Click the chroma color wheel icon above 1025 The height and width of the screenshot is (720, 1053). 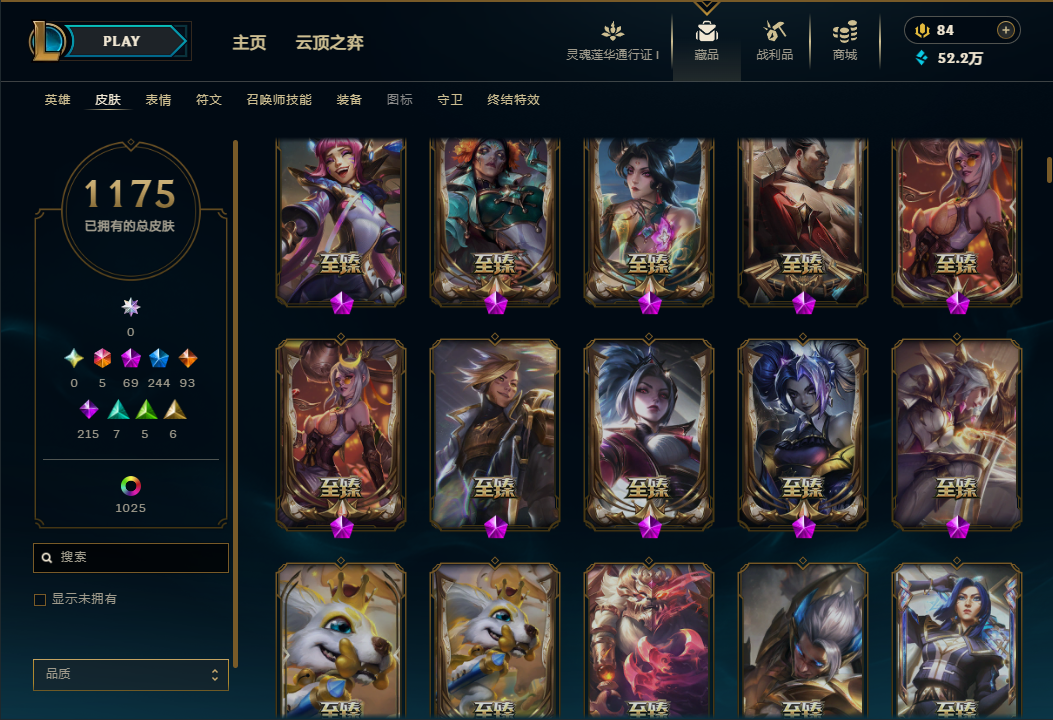coord(130,486)
